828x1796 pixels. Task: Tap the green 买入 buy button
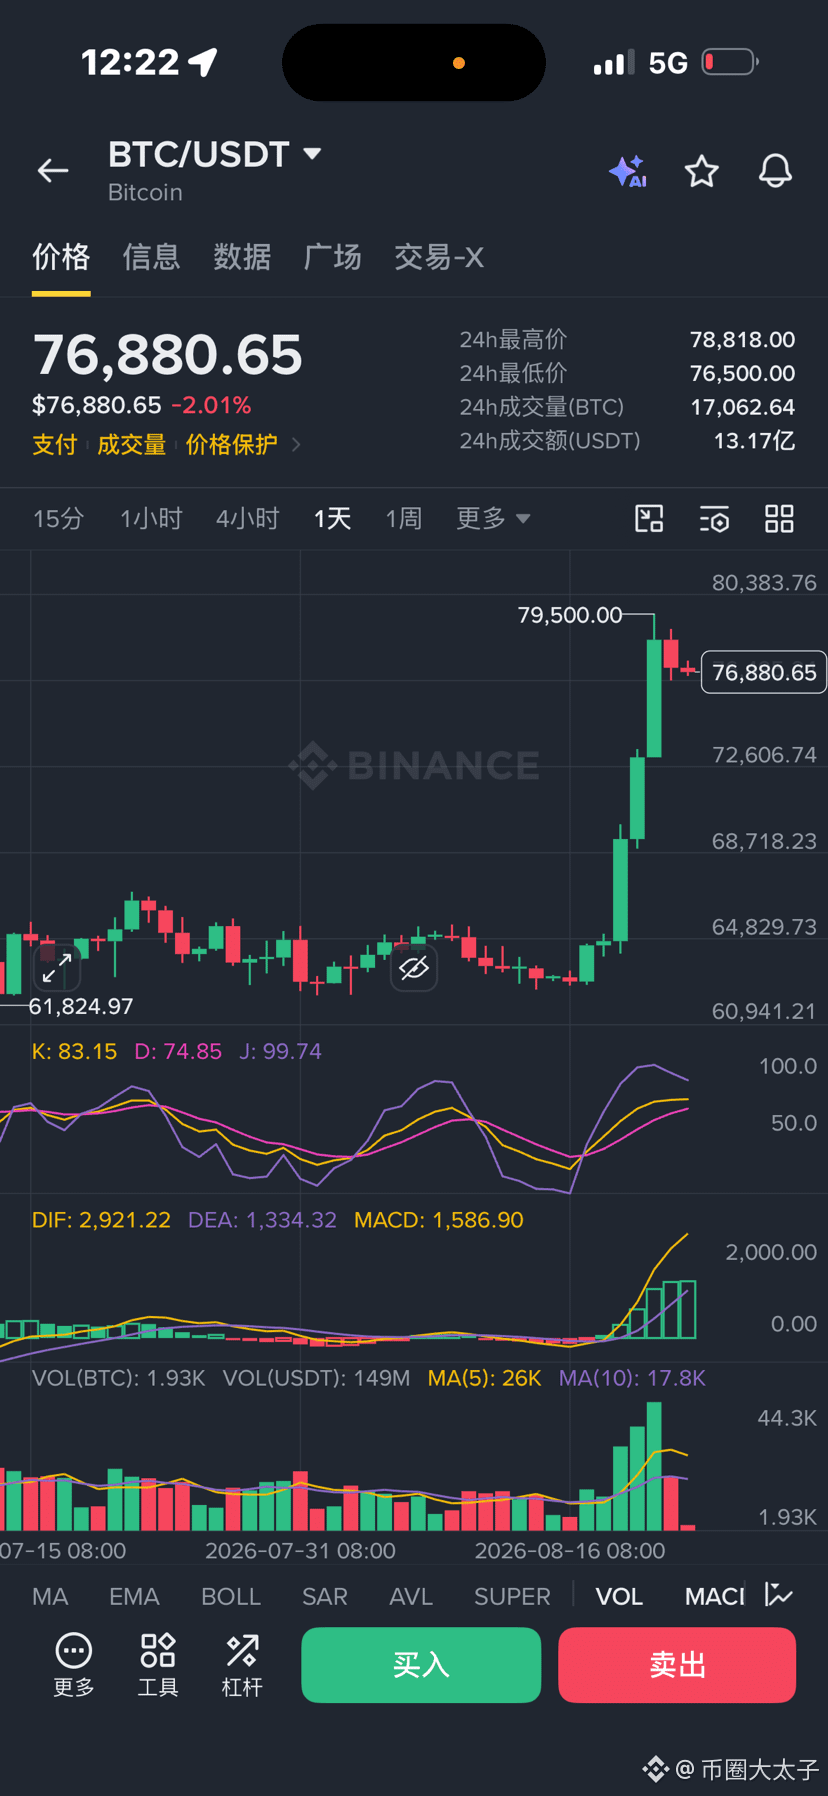click(421, 1665)
